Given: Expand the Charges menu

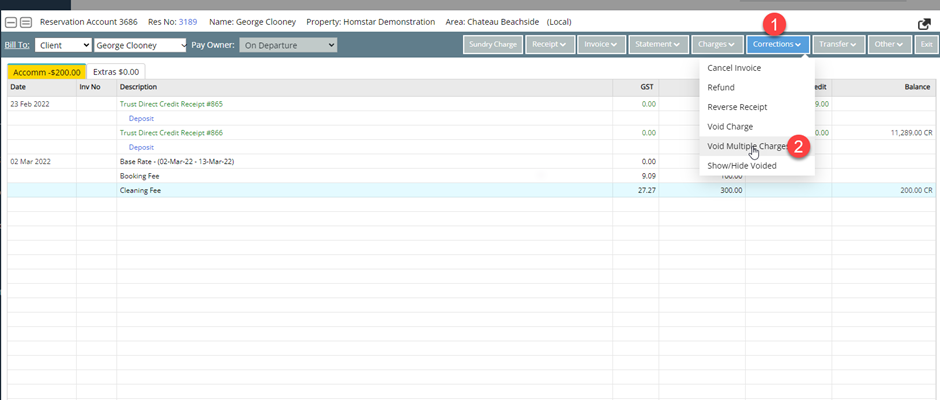Looking at the screenshot, I should coord(716,44).
